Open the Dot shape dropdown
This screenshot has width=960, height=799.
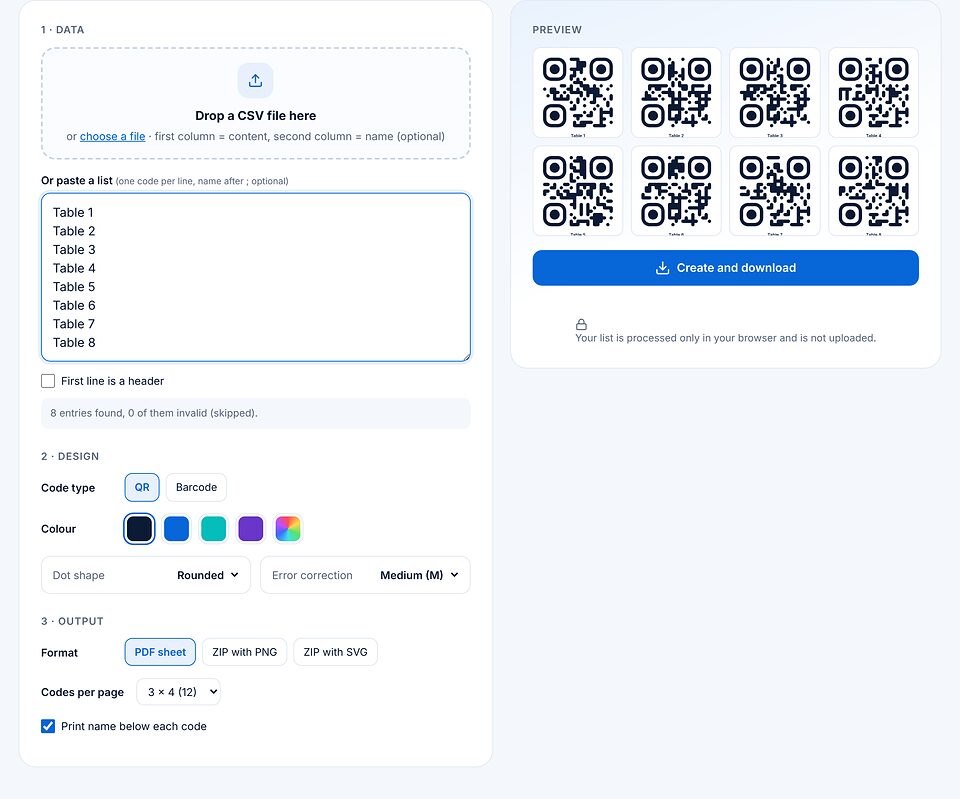click(x=146, y=575)
